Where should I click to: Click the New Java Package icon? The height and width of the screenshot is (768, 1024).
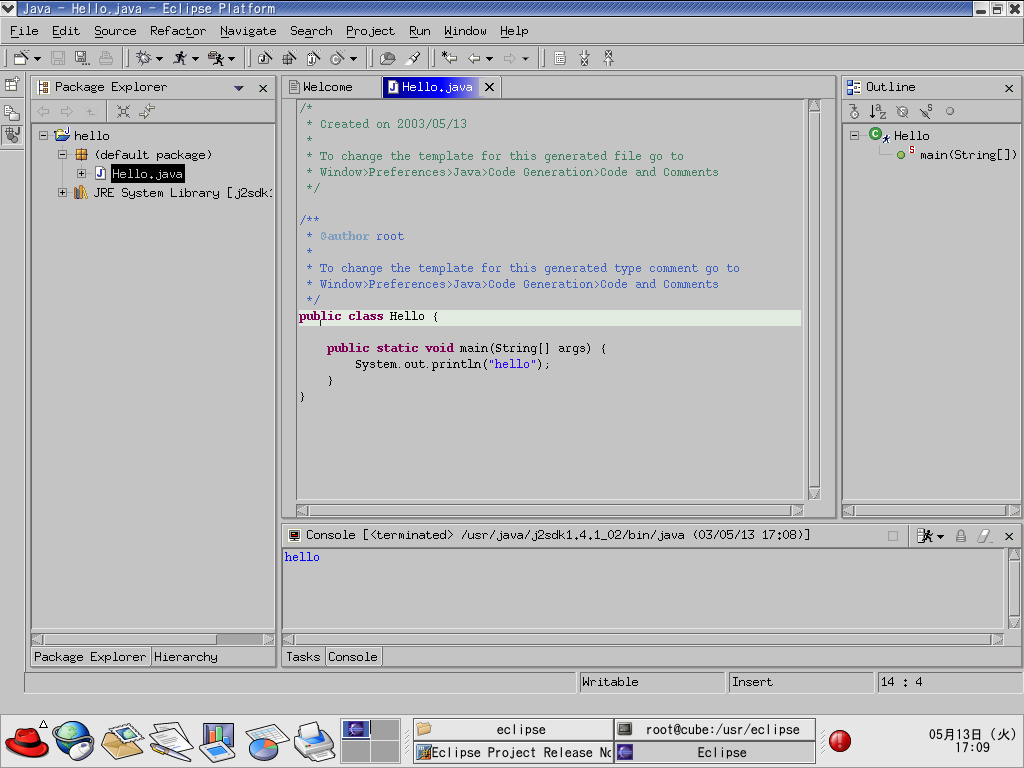click(x=289, y=58)
